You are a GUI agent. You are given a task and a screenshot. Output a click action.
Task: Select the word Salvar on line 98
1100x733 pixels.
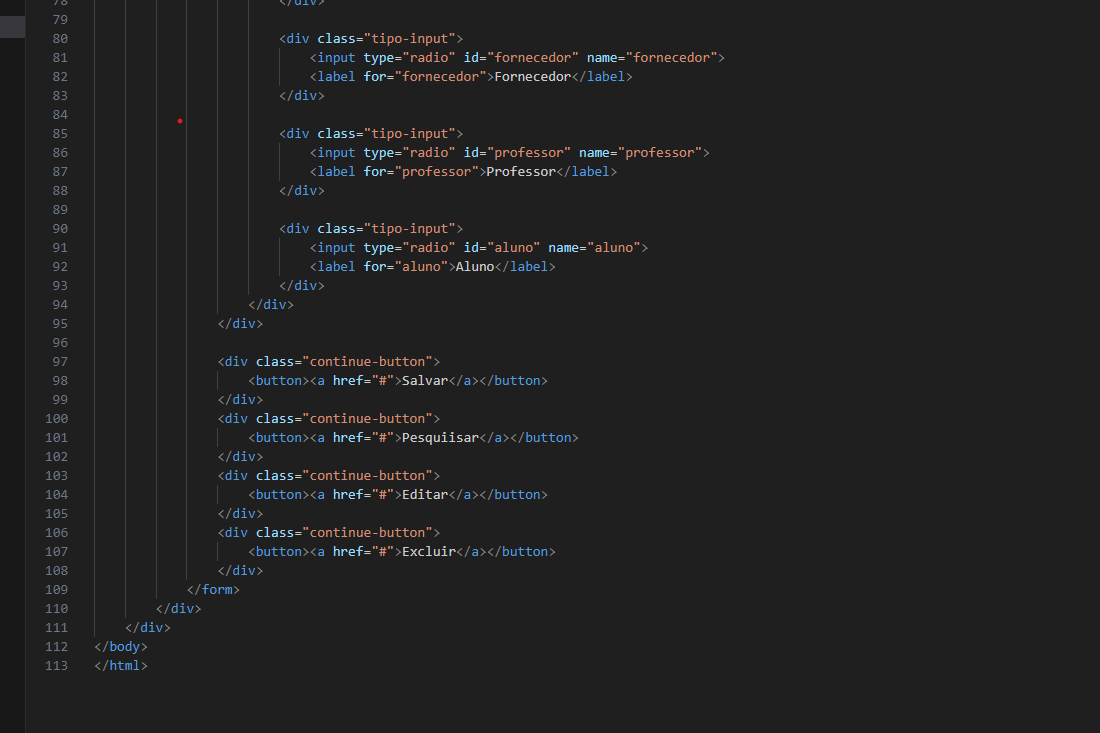tap(424, 380)
